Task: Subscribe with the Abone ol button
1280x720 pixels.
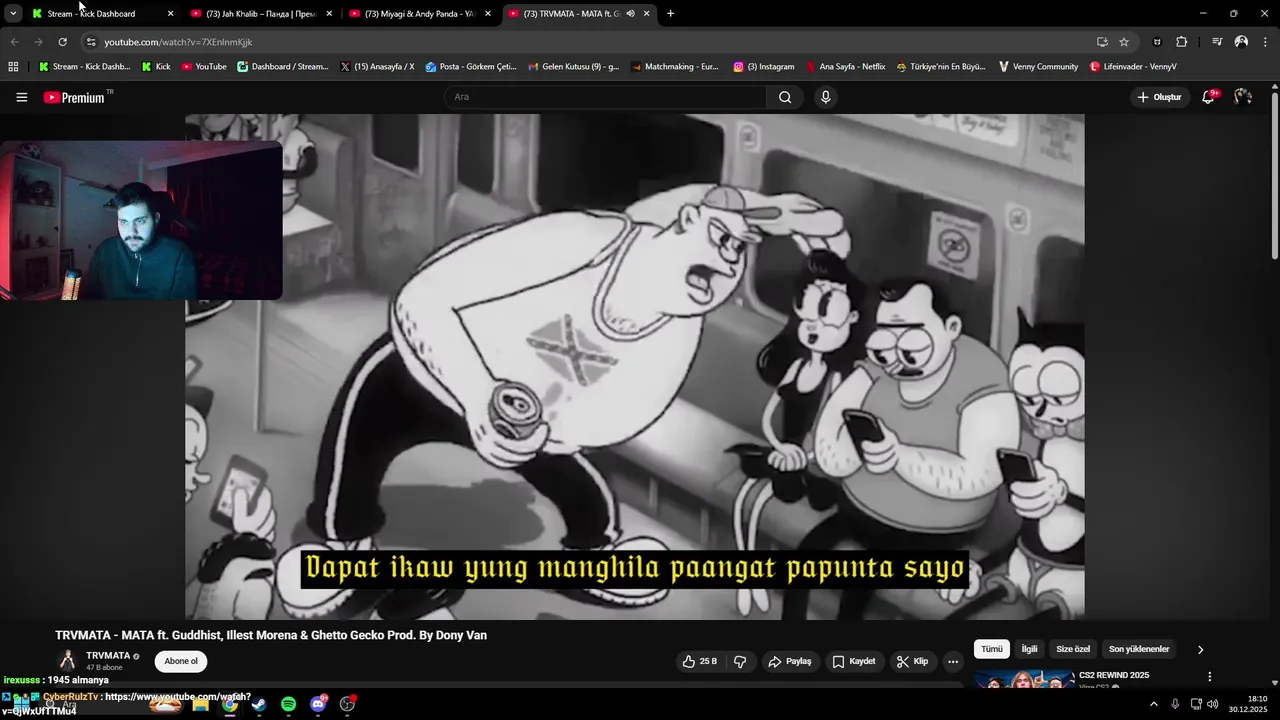Action: coord(181,661)
